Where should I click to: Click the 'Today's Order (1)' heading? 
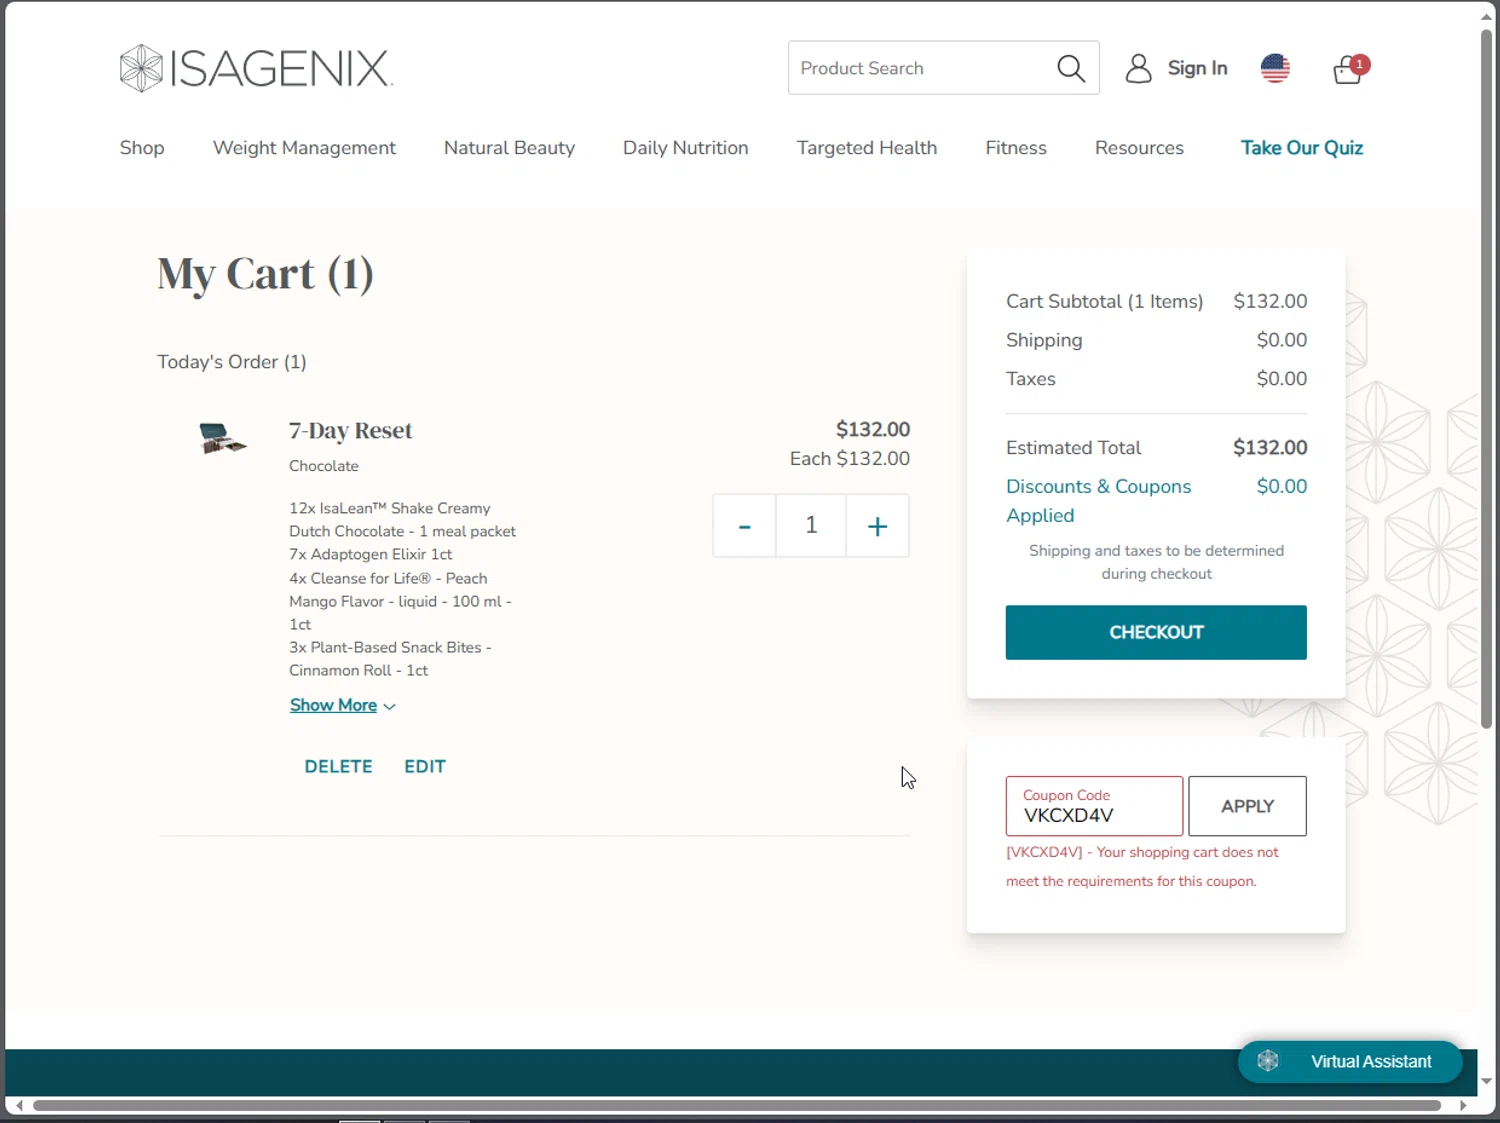[232, 362]
